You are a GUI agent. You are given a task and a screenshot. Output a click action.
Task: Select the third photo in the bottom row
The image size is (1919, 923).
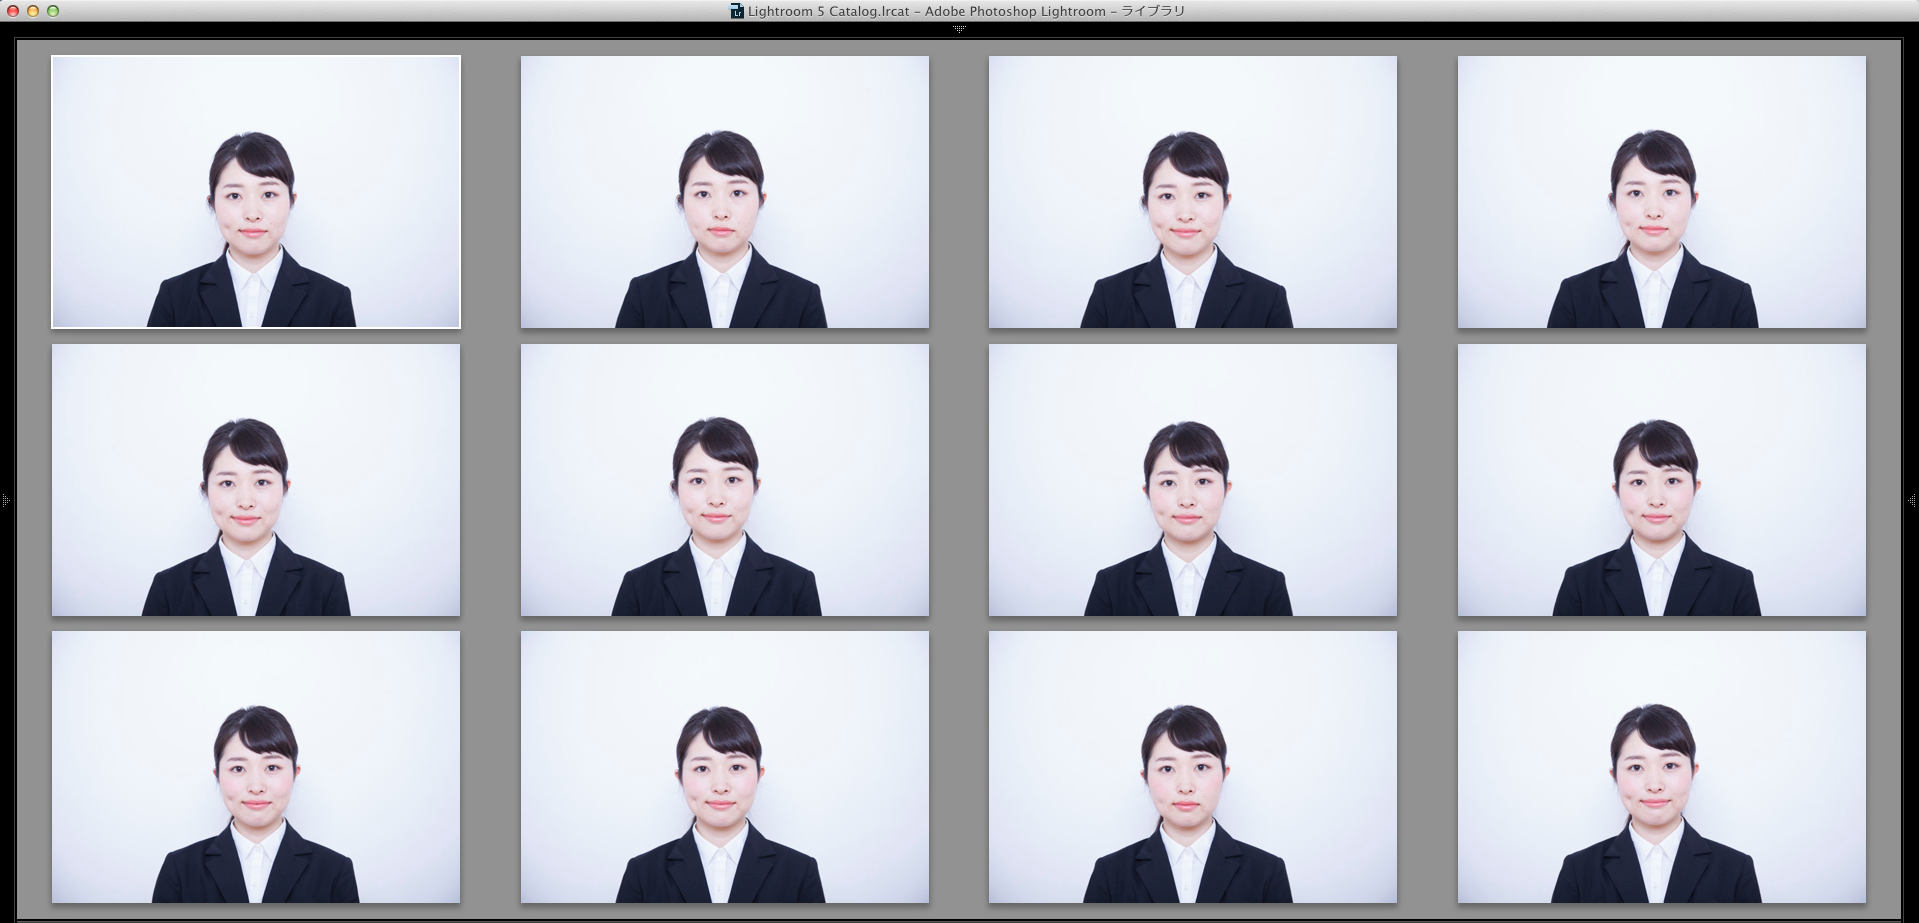click(x=1193, y=767)
